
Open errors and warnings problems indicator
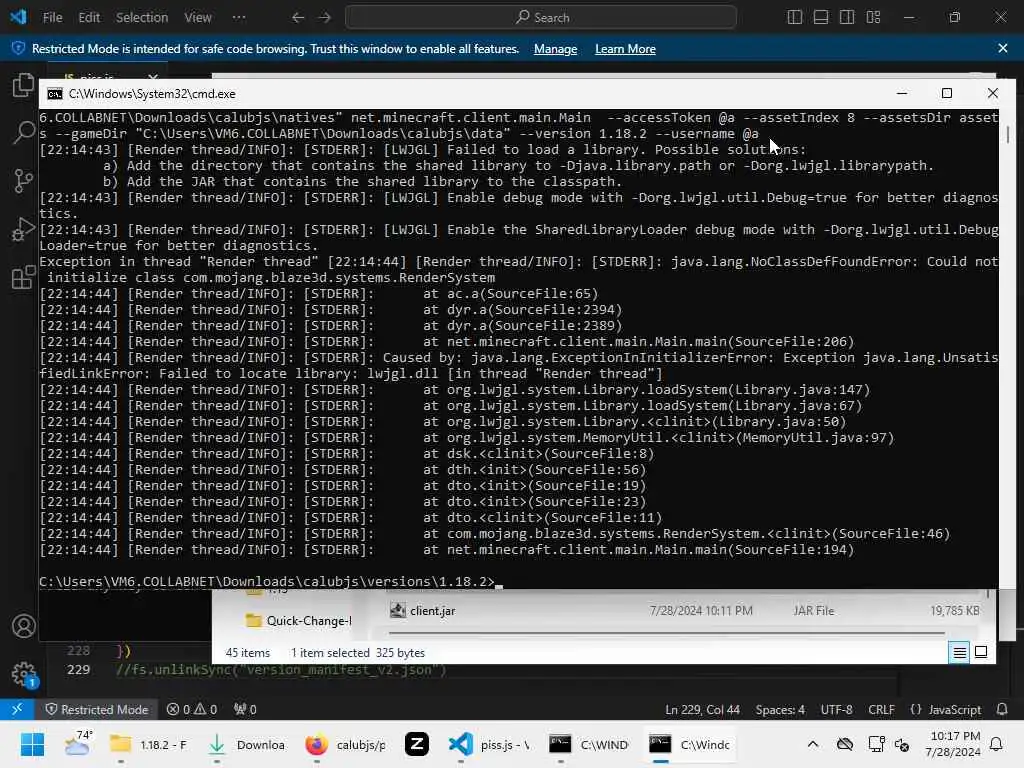pos(191,709)
